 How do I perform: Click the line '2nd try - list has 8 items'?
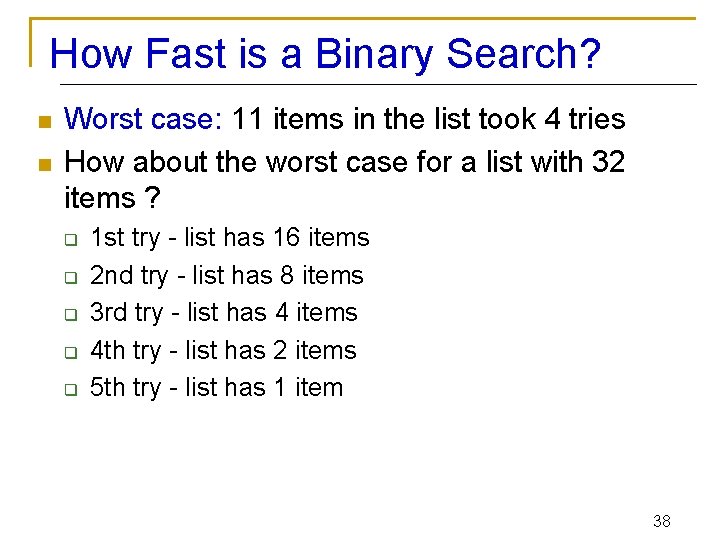pyautogui.click(x=226, y=276)
